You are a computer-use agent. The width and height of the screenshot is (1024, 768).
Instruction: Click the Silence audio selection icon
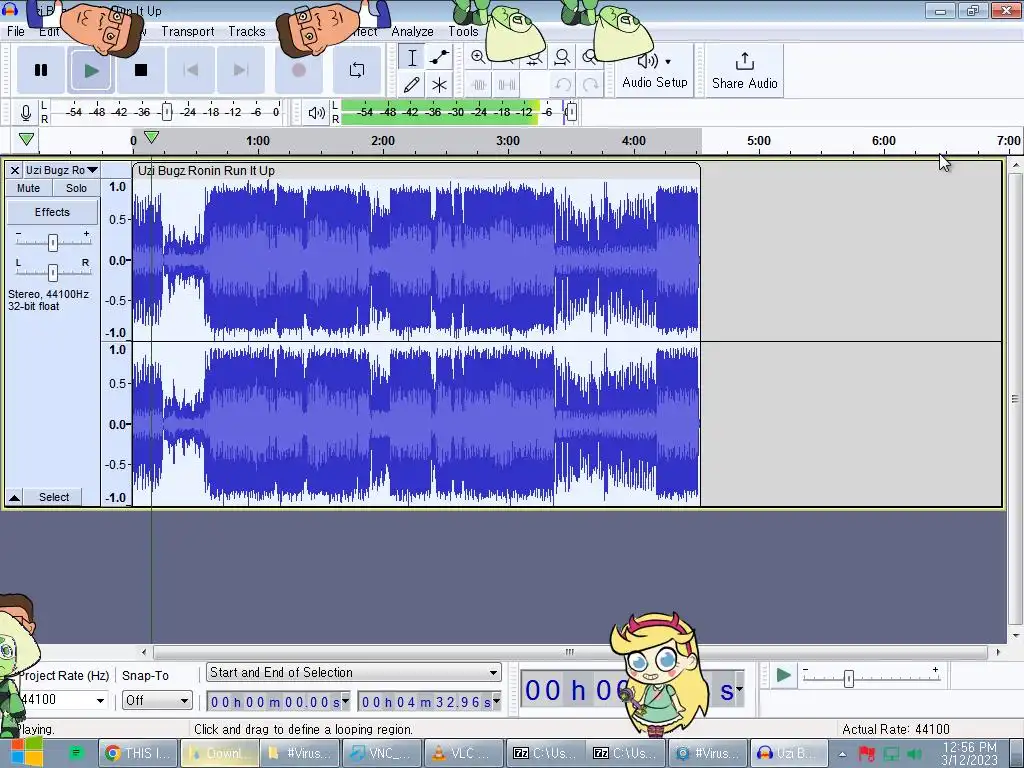tap(507, 85)
